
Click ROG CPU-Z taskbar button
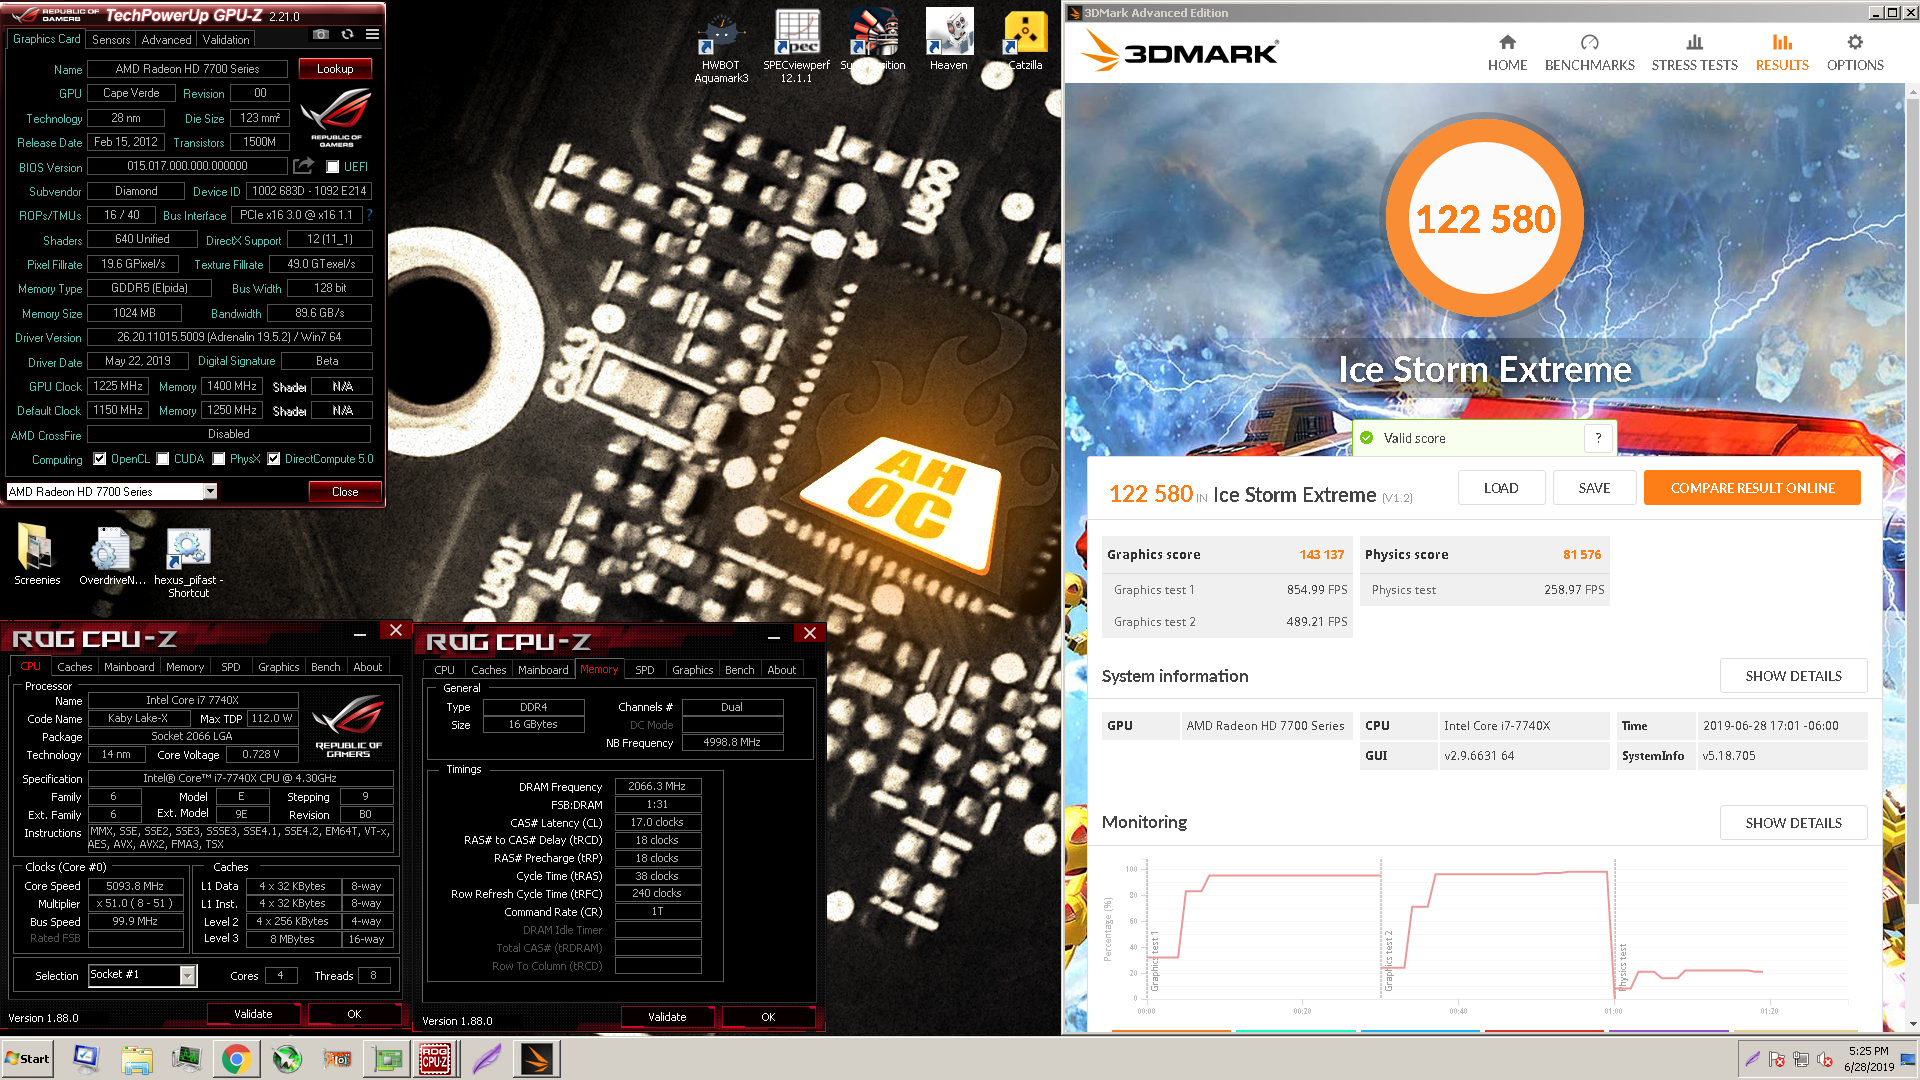(x=435, y=1059)
